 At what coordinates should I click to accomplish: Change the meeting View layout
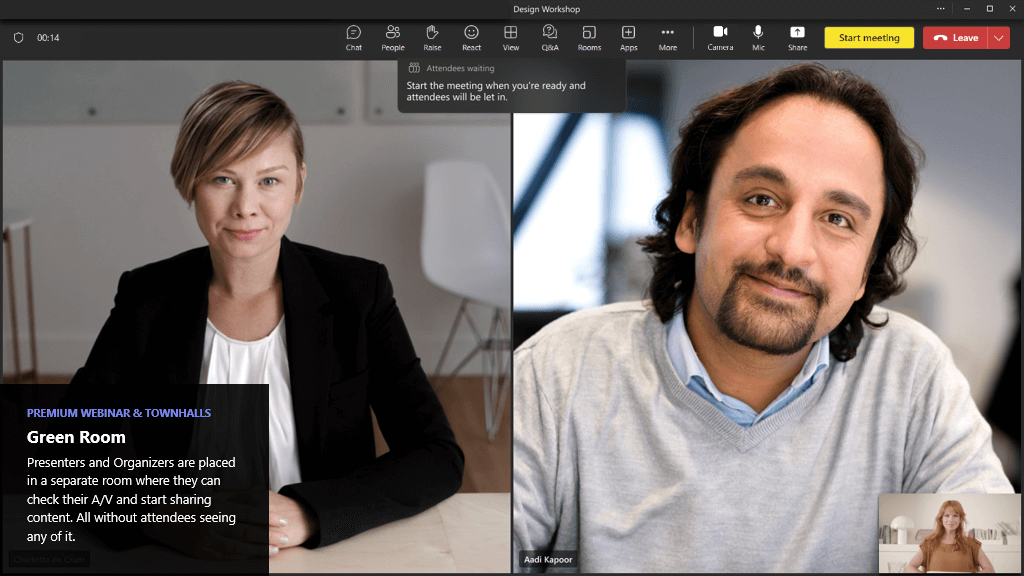pos(510,37)
